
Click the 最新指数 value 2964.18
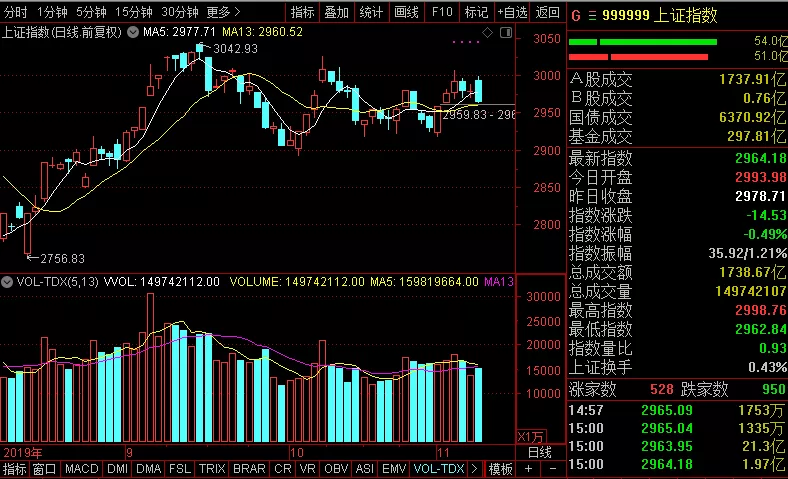(x=760, y=159)
